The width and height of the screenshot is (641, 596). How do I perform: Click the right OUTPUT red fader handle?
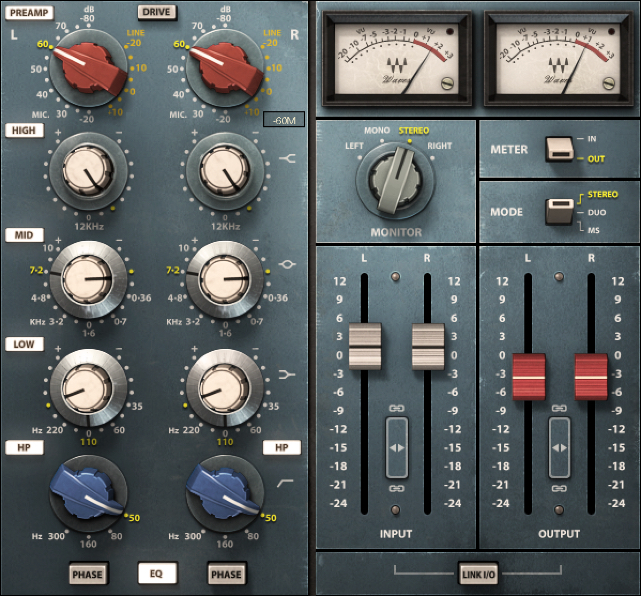(x=591, y=376)
